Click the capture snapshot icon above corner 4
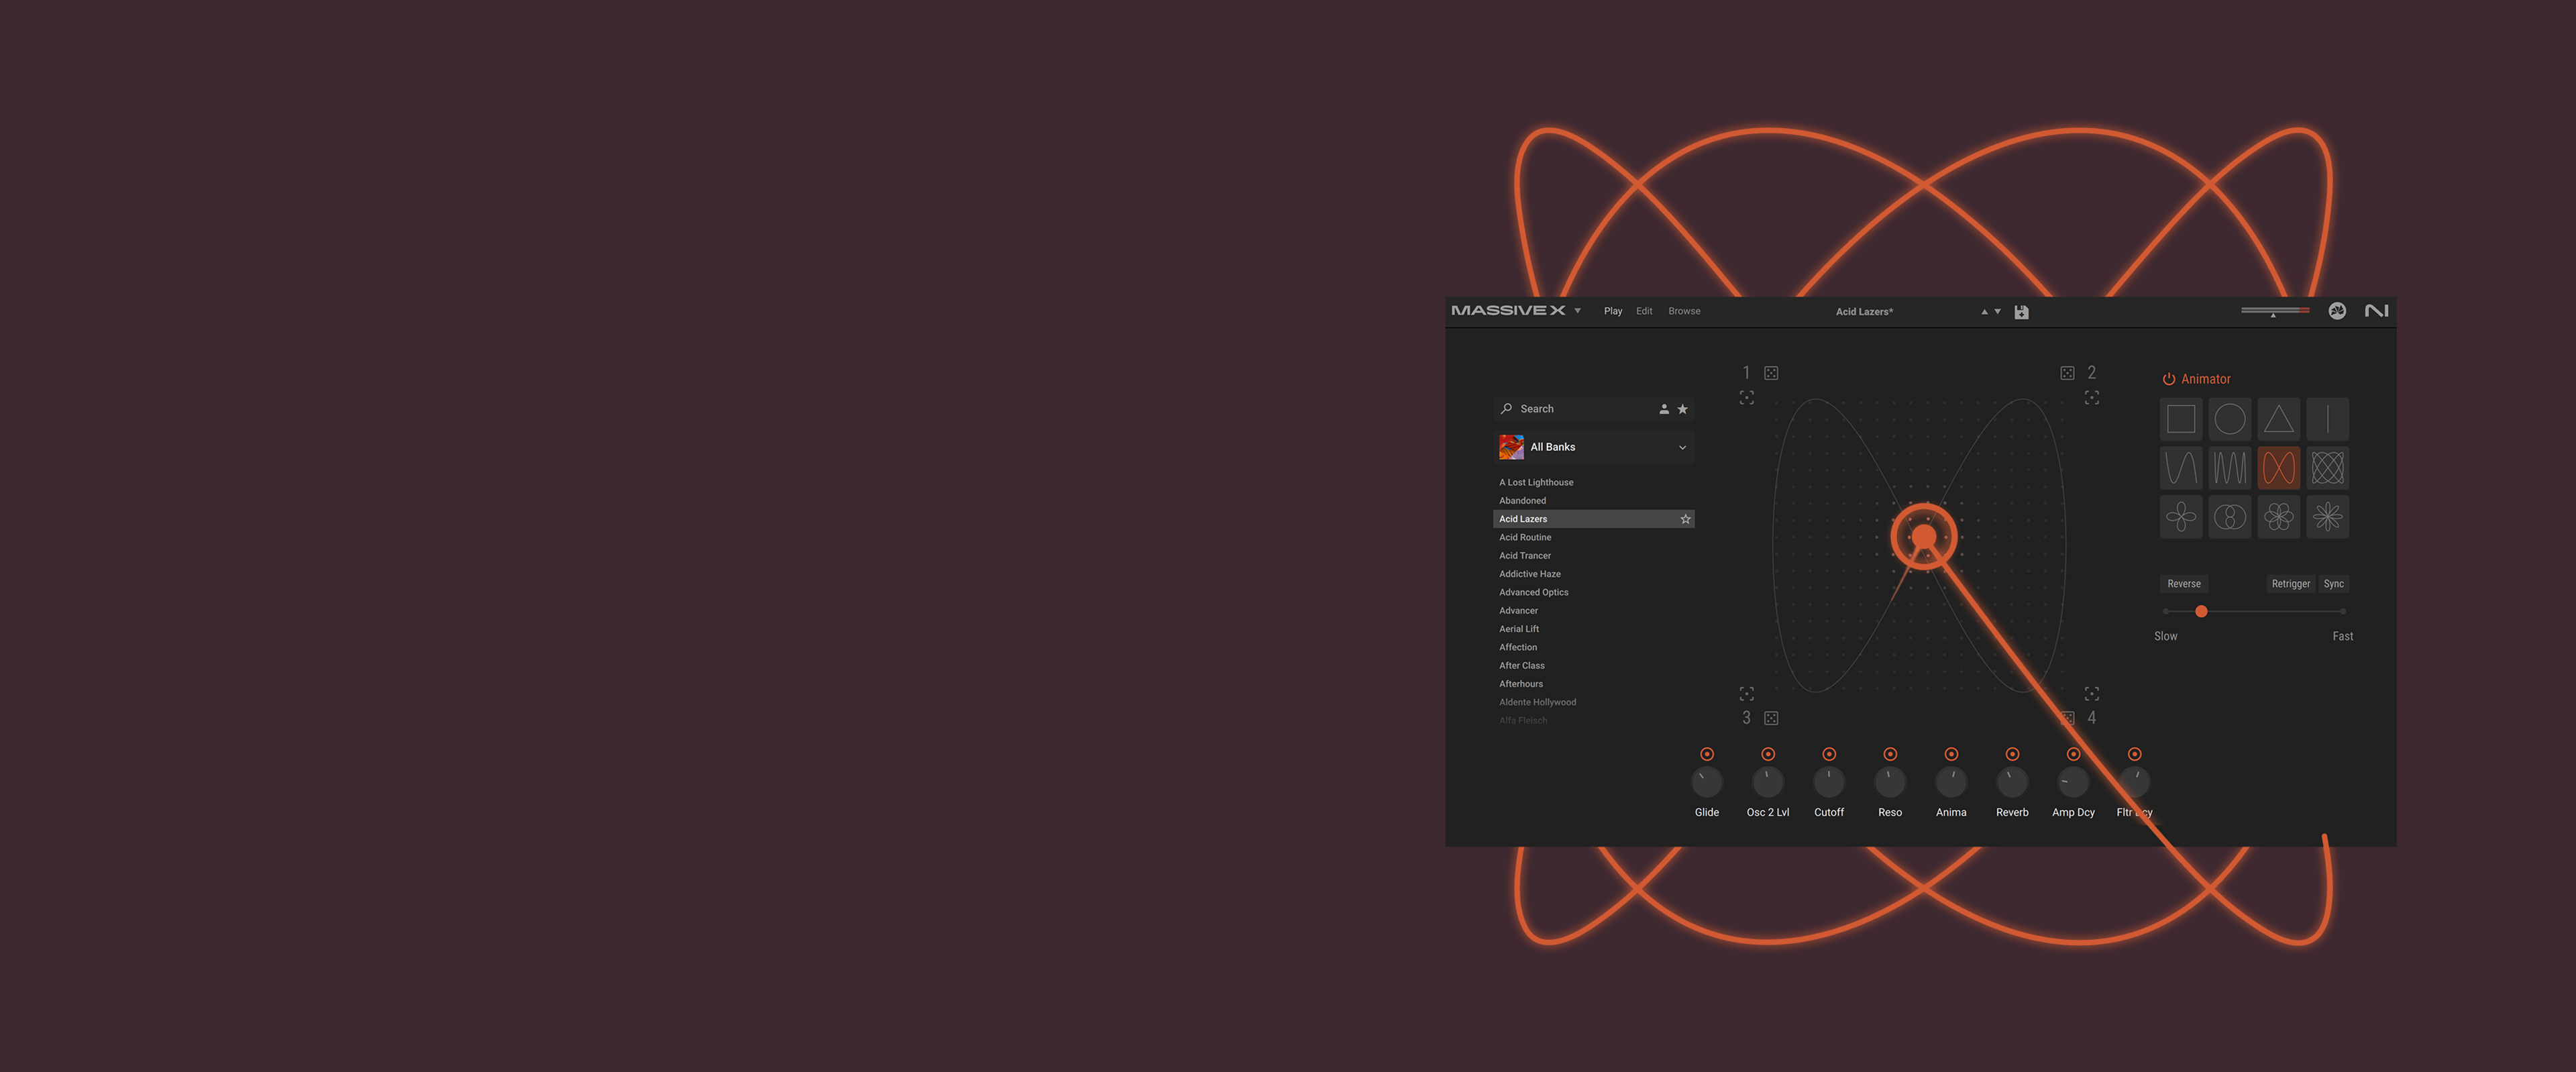This screenshot has height=1072, width=2576. [x=2091, y=693]
